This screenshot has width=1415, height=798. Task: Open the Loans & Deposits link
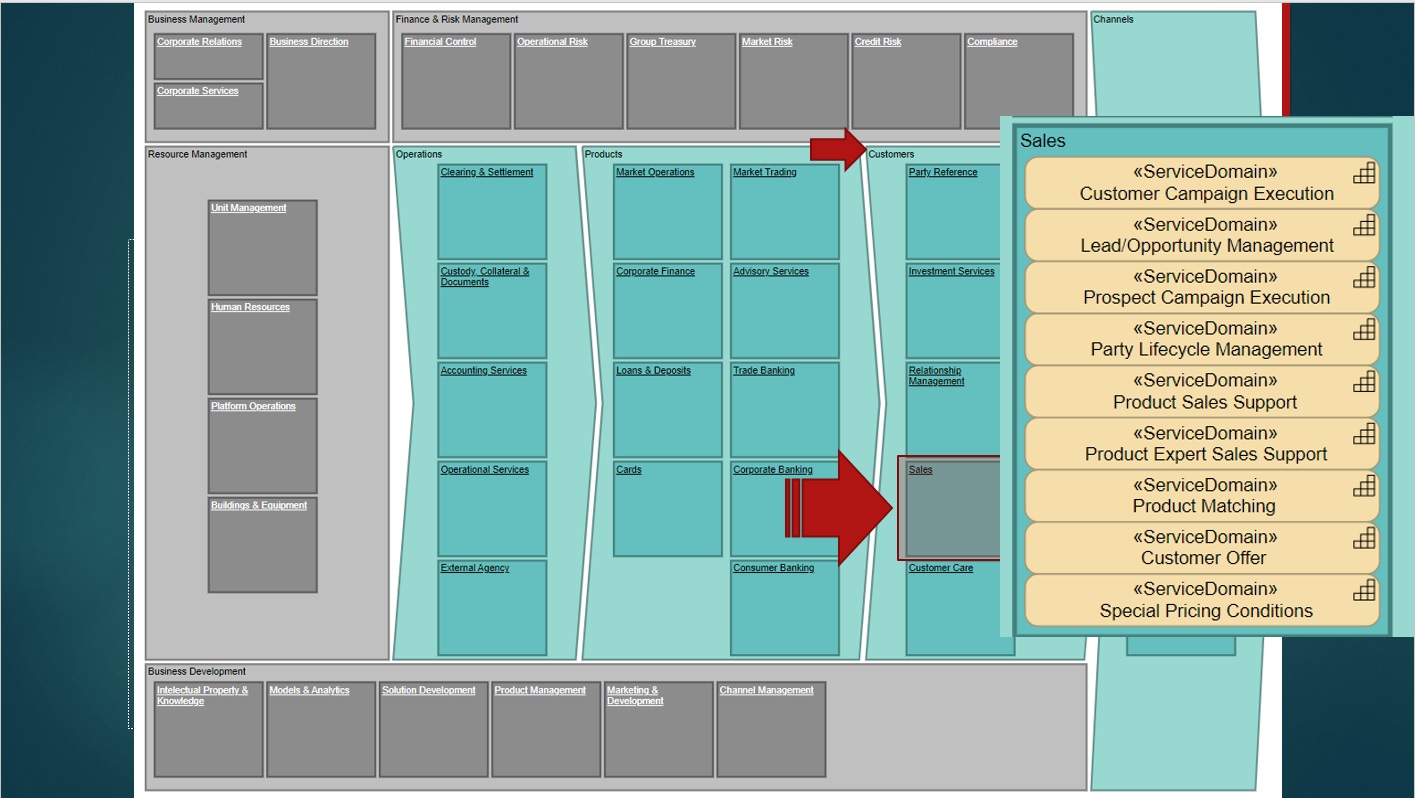pyautogui.click(x=653, y=370)
